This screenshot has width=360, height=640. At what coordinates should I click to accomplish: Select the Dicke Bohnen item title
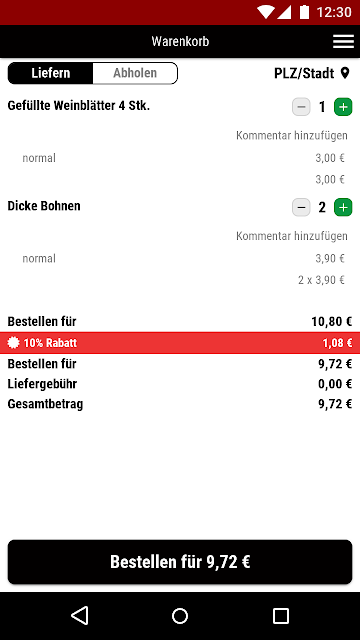coord(44,206)
